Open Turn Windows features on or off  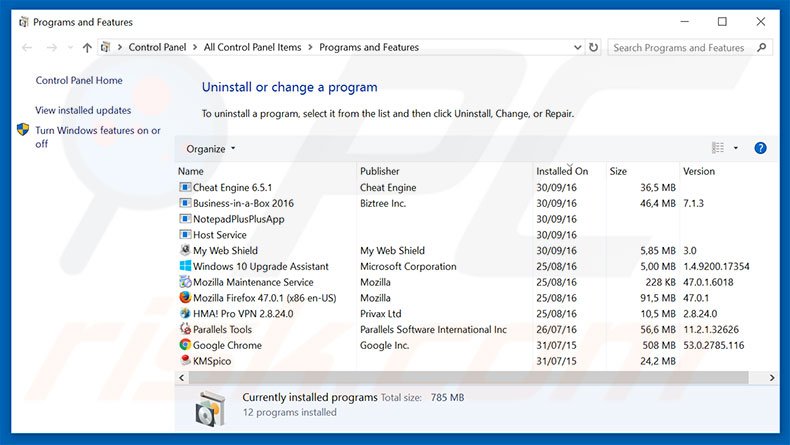[98, 137]
